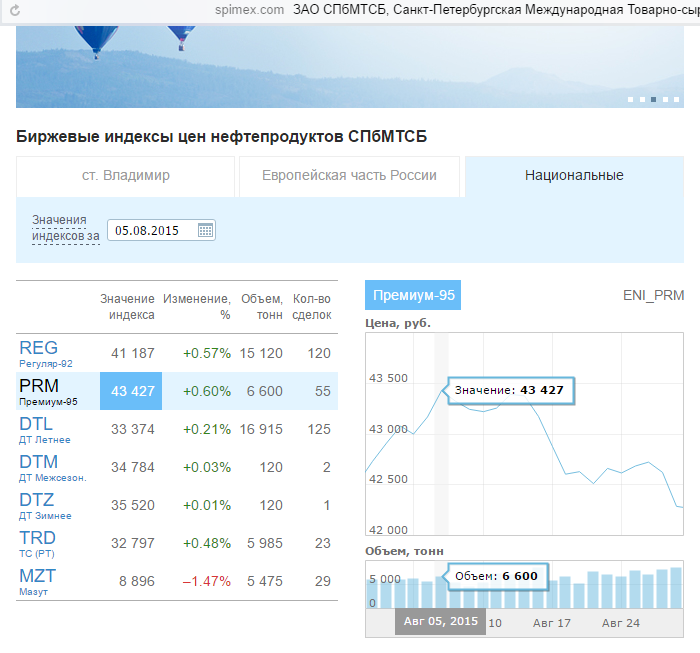700x653 pixels.
Task: Click the Значения индексов за label
Action: (62, 229)
